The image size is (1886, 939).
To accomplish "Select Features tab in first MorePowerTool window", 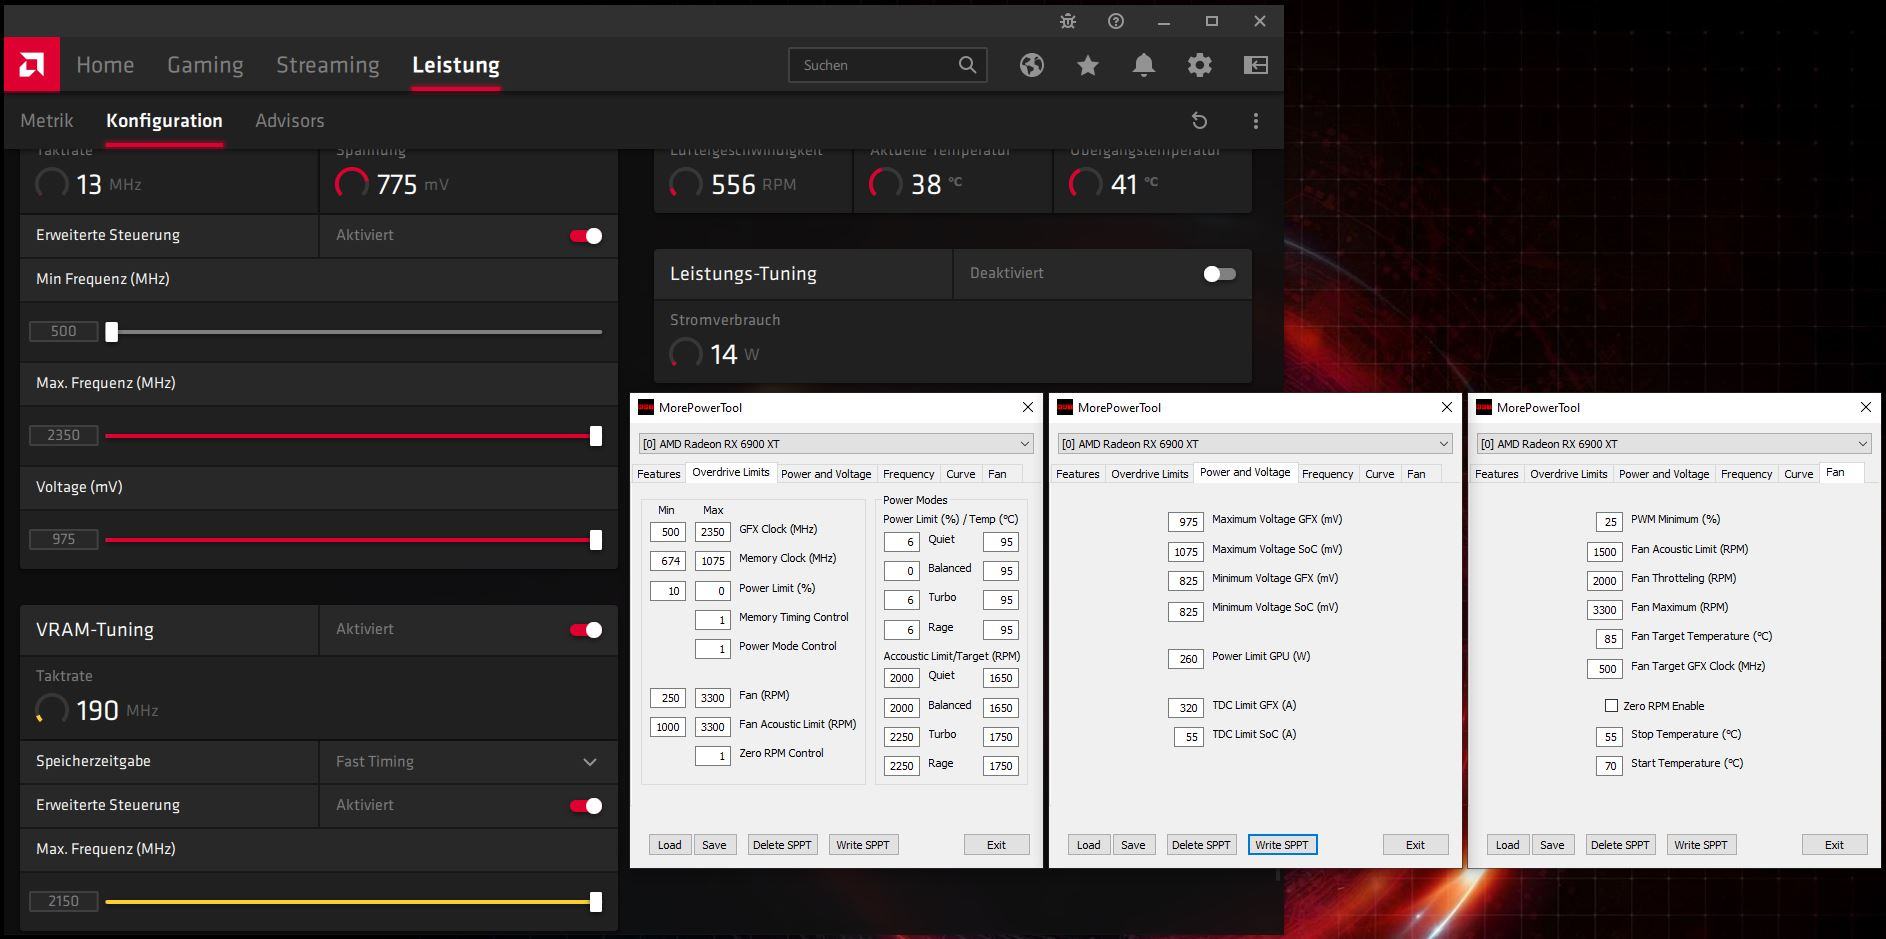I will (x=659, y=474).
